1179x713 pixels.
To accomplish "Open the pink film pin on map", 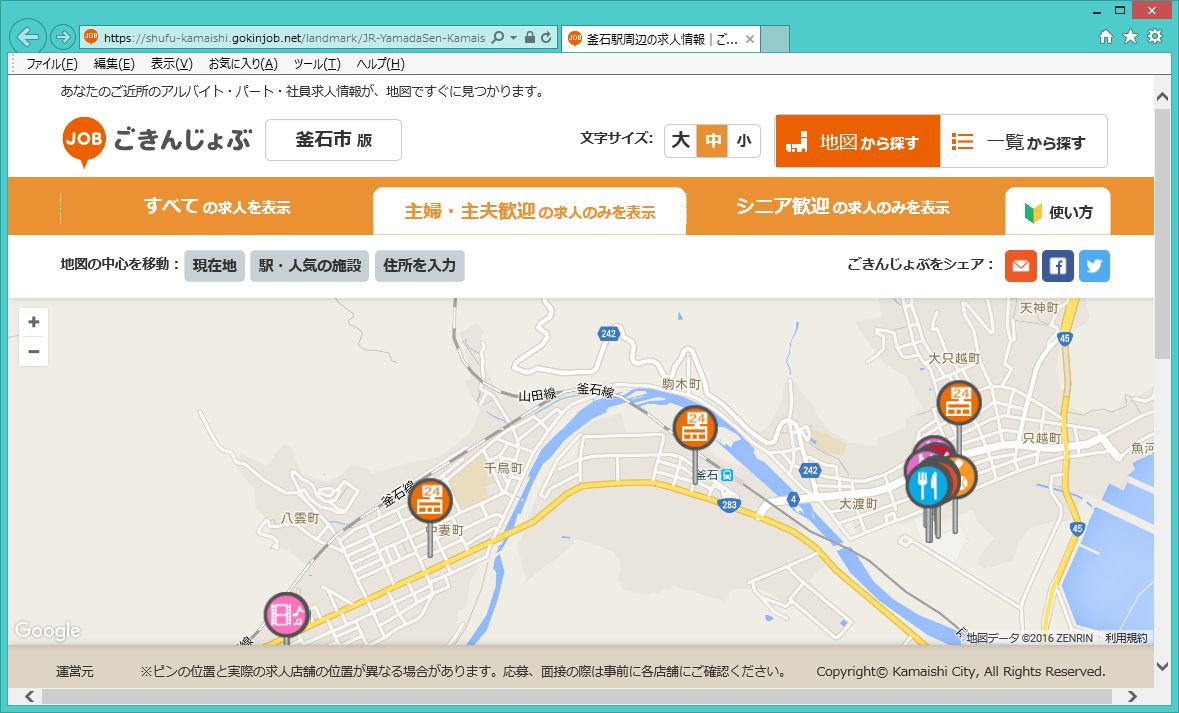I will [x=286, y=614].
